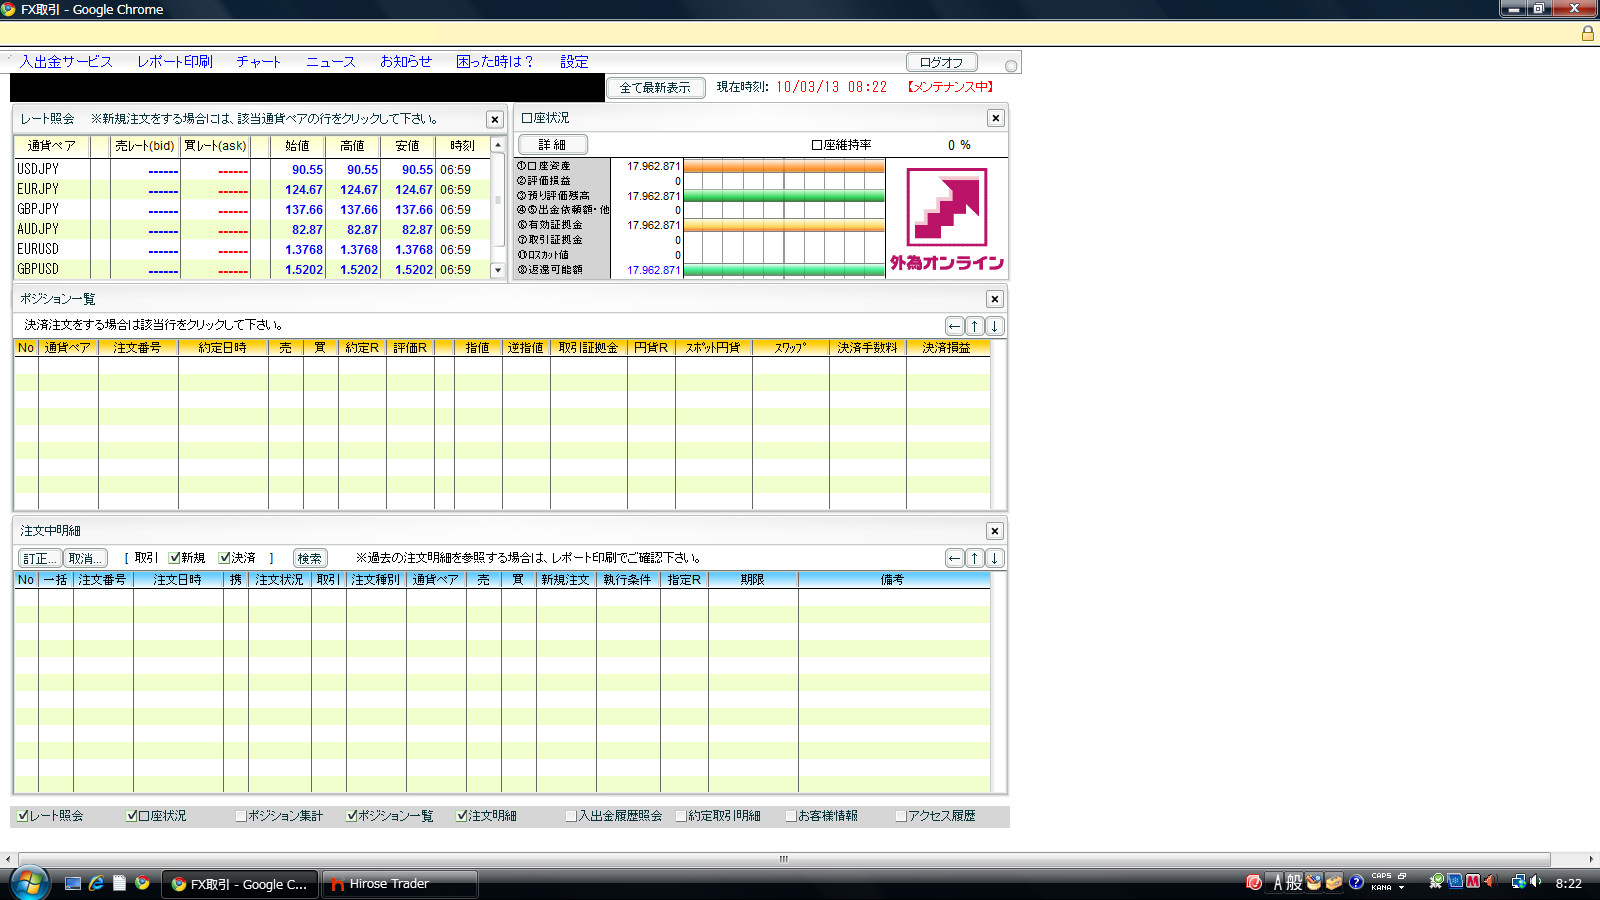This screenshot has height=900, width=1600.
Task: Launch Chrome from quick launch icons
Action: coord(142,883)
